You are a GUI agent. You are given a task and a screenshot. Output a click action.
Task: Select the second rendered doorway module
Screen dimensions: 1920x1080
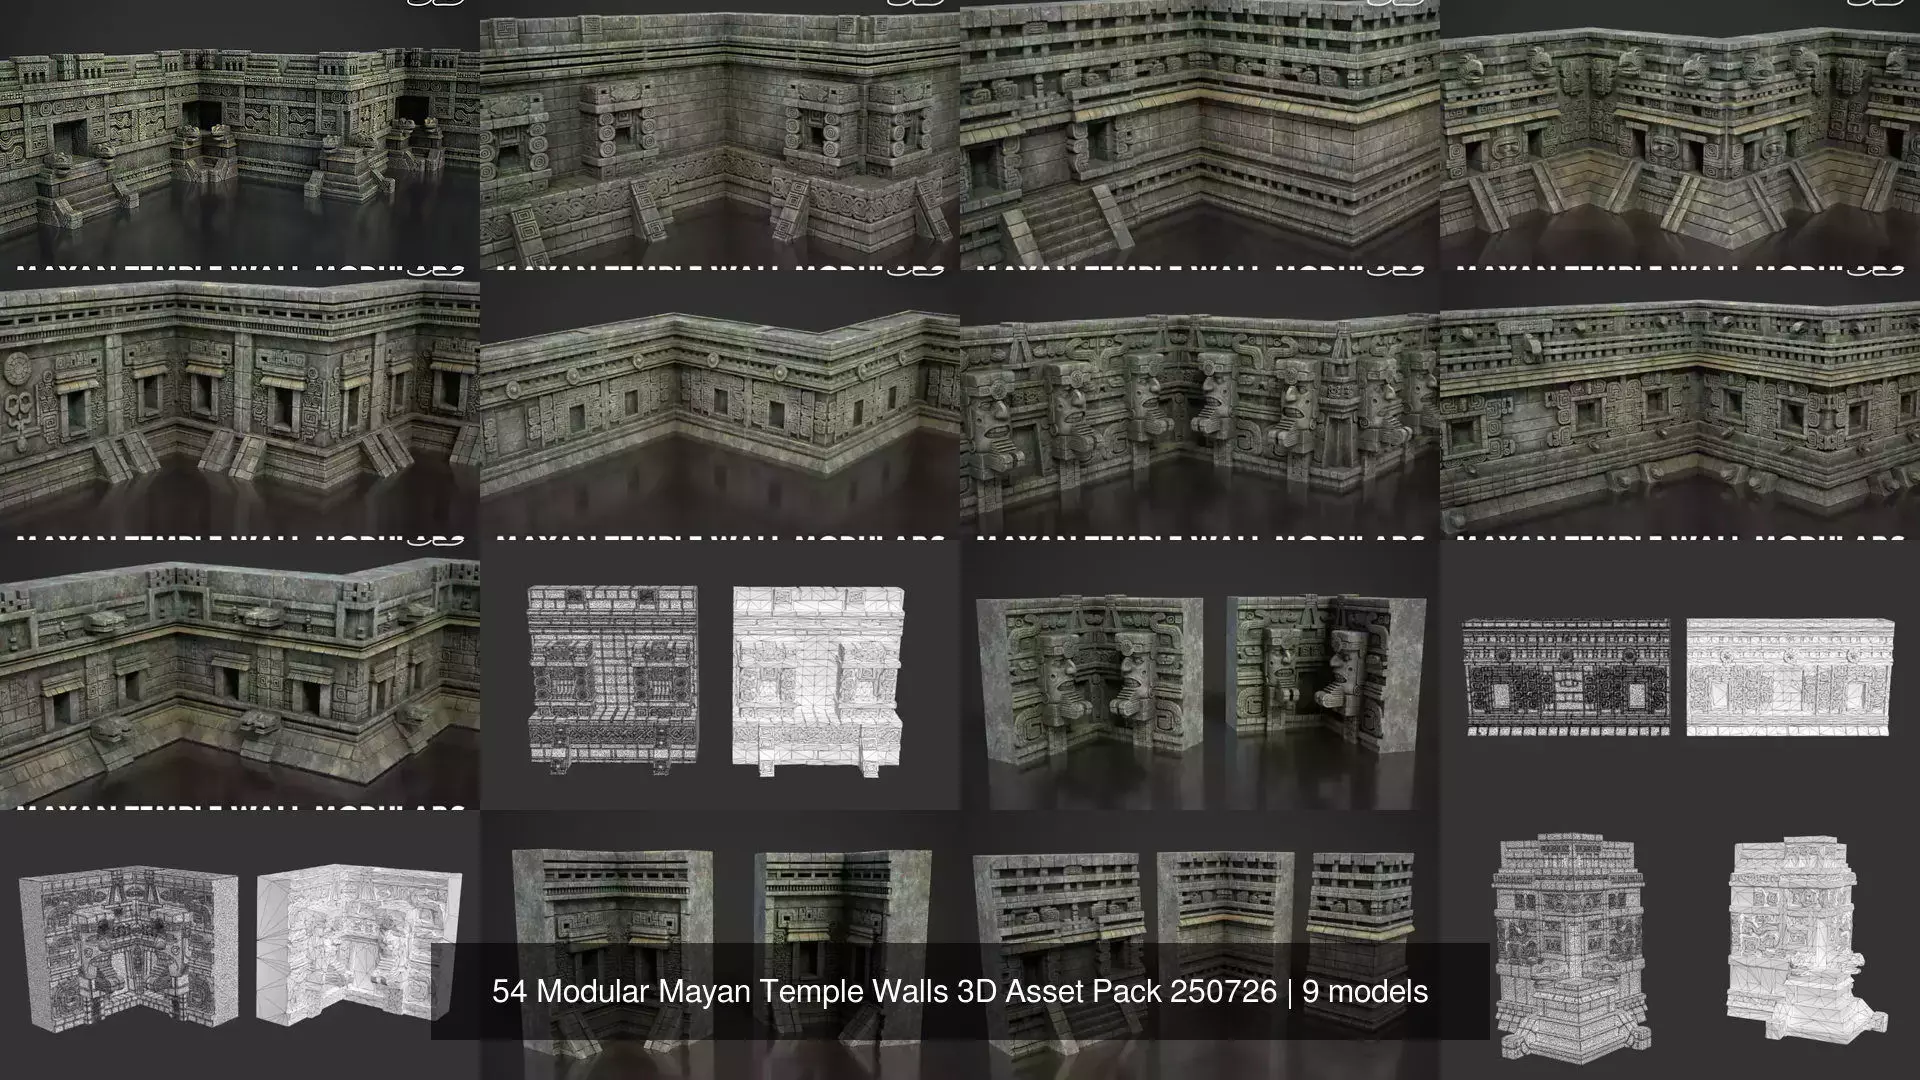843,950
